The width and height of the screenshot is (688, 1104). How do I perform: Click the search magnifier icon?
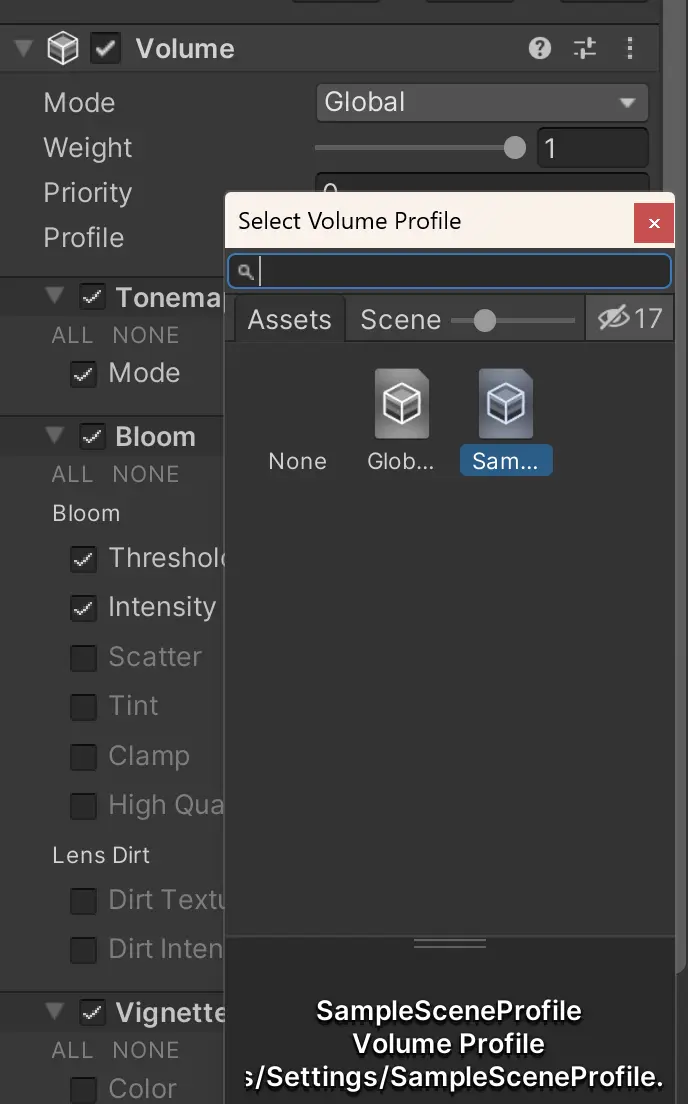(x=245, y=272)
